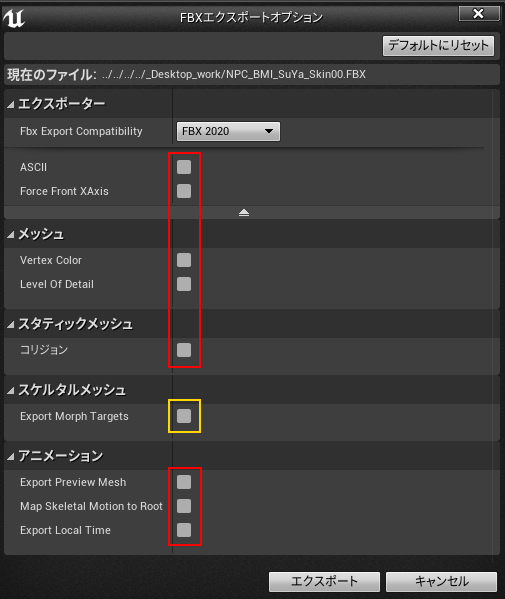The image size is (505, 599).
Task: Toggle the コリジョン checkbox
Action: point(184,350)
